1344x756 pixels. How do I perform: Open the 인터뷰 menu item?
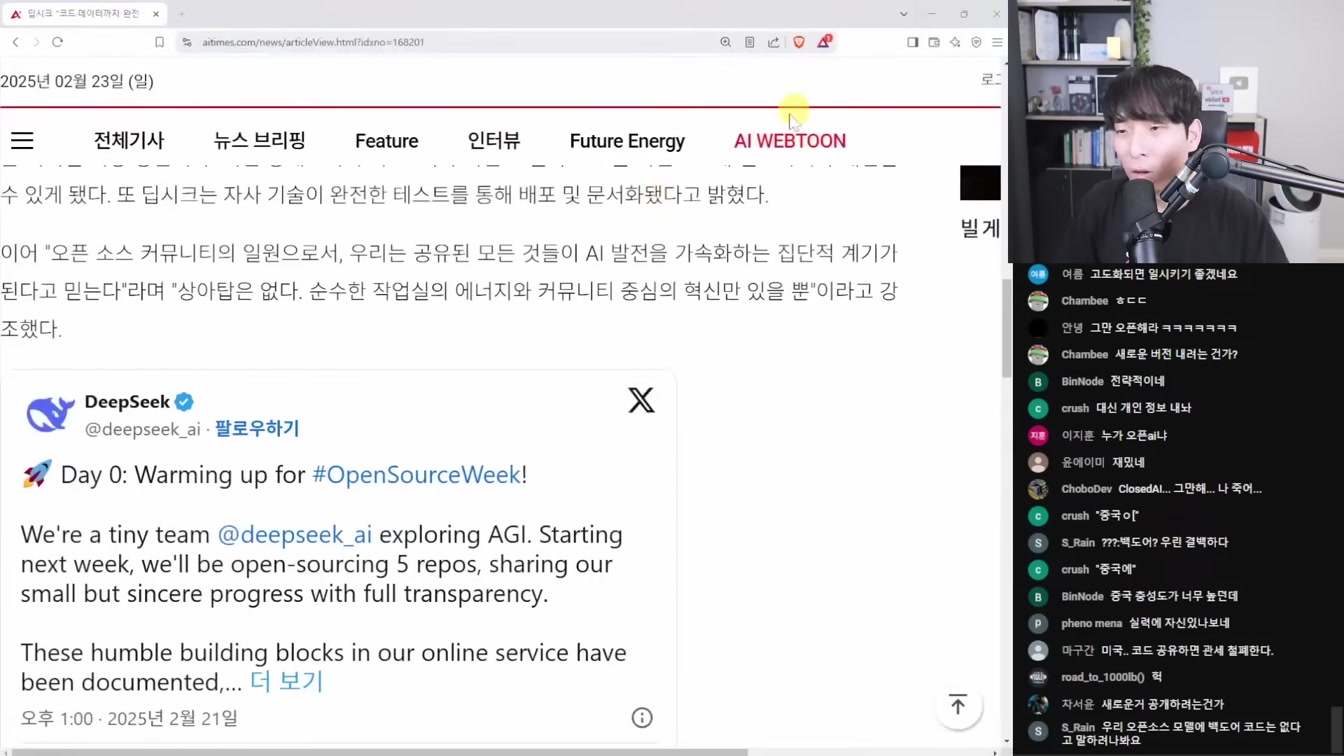494,141
